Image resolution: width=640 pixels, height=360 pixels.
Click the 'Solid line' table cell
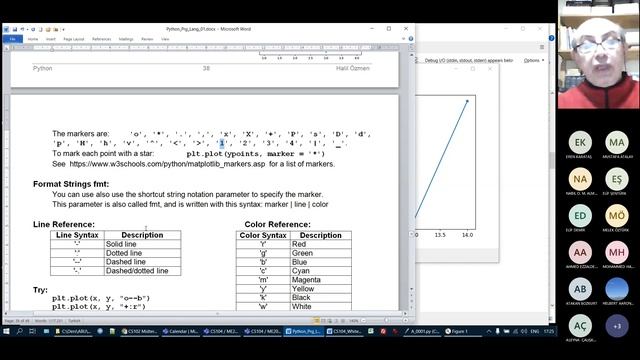142,244
